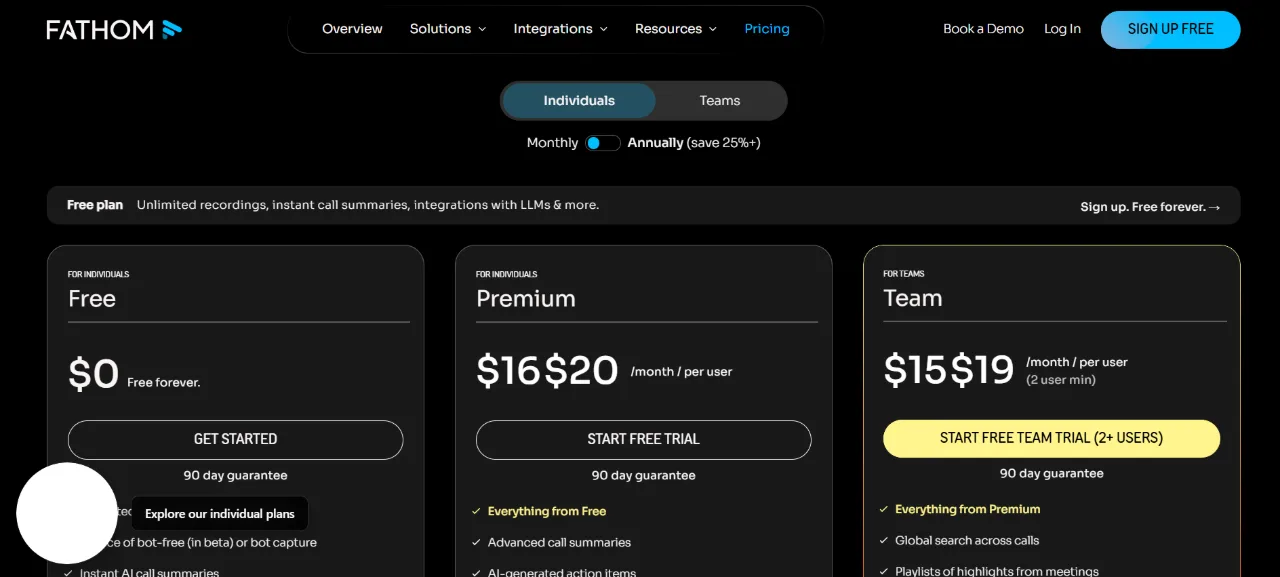Click the checkmark beside Everything from Premium

pyautogui.click(x=884, y=509)
